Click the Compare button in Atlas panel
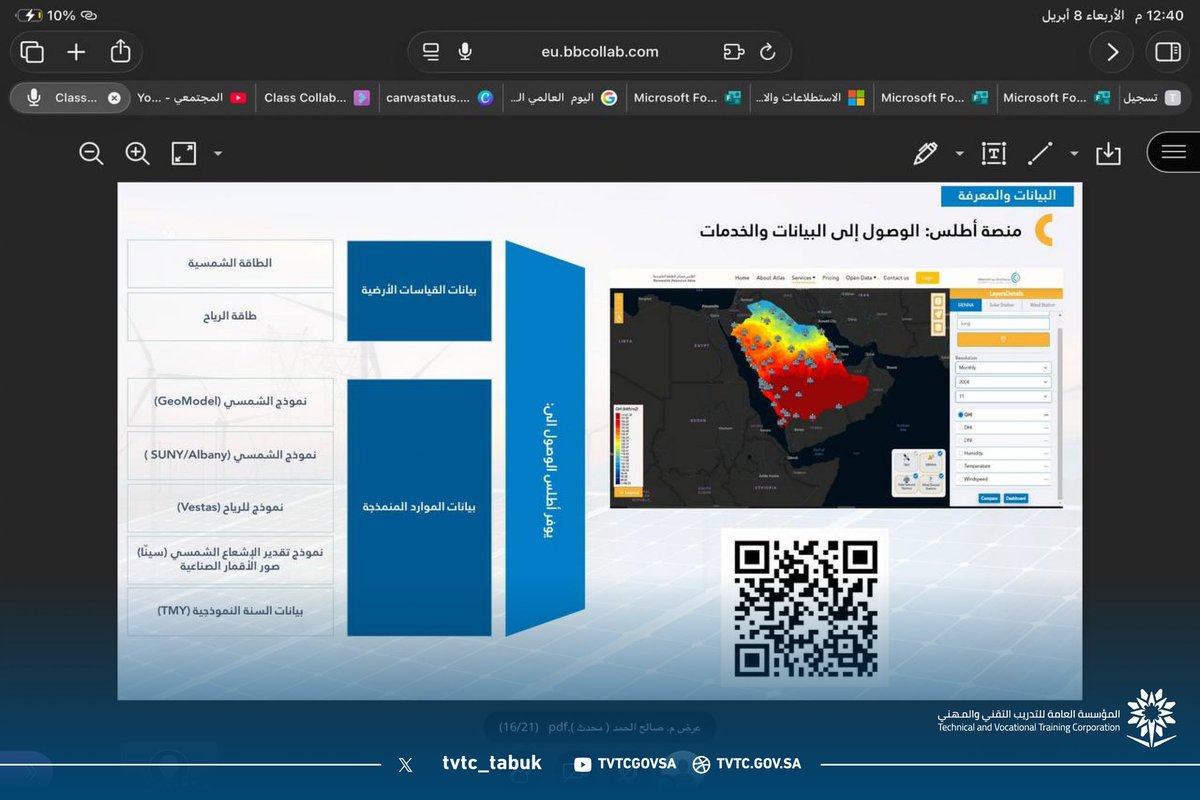Image resolution: width=1200 pixels, height=800 pixels. point(989,498)
